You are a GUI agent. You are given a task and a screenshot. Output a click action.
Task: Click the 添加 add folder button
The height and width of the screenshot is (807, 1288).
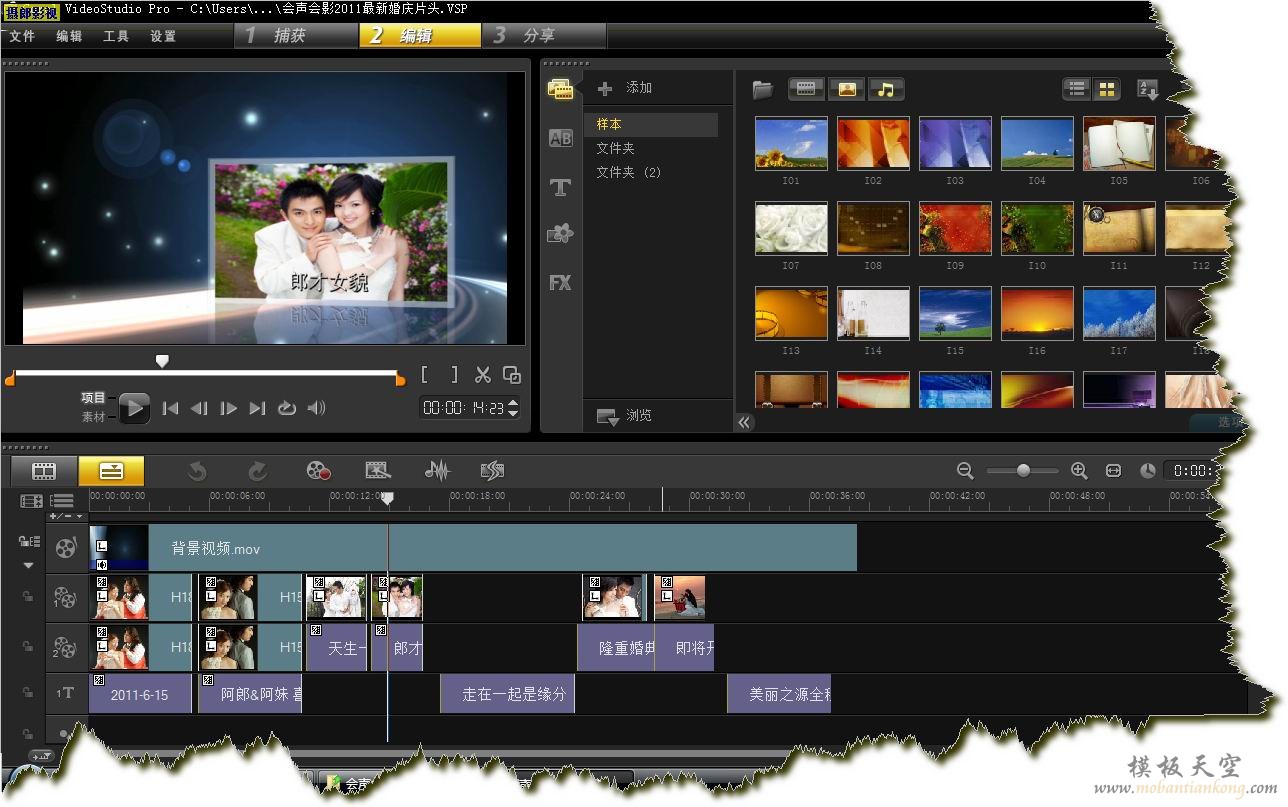pyautogui.click(x=626, y=88)
